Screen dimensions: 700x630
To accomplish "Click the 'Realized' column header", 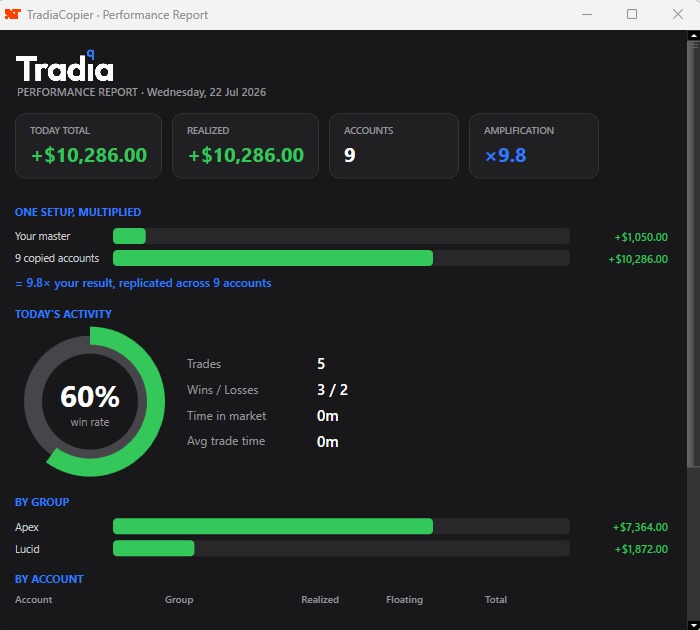I will coord(320,600).
